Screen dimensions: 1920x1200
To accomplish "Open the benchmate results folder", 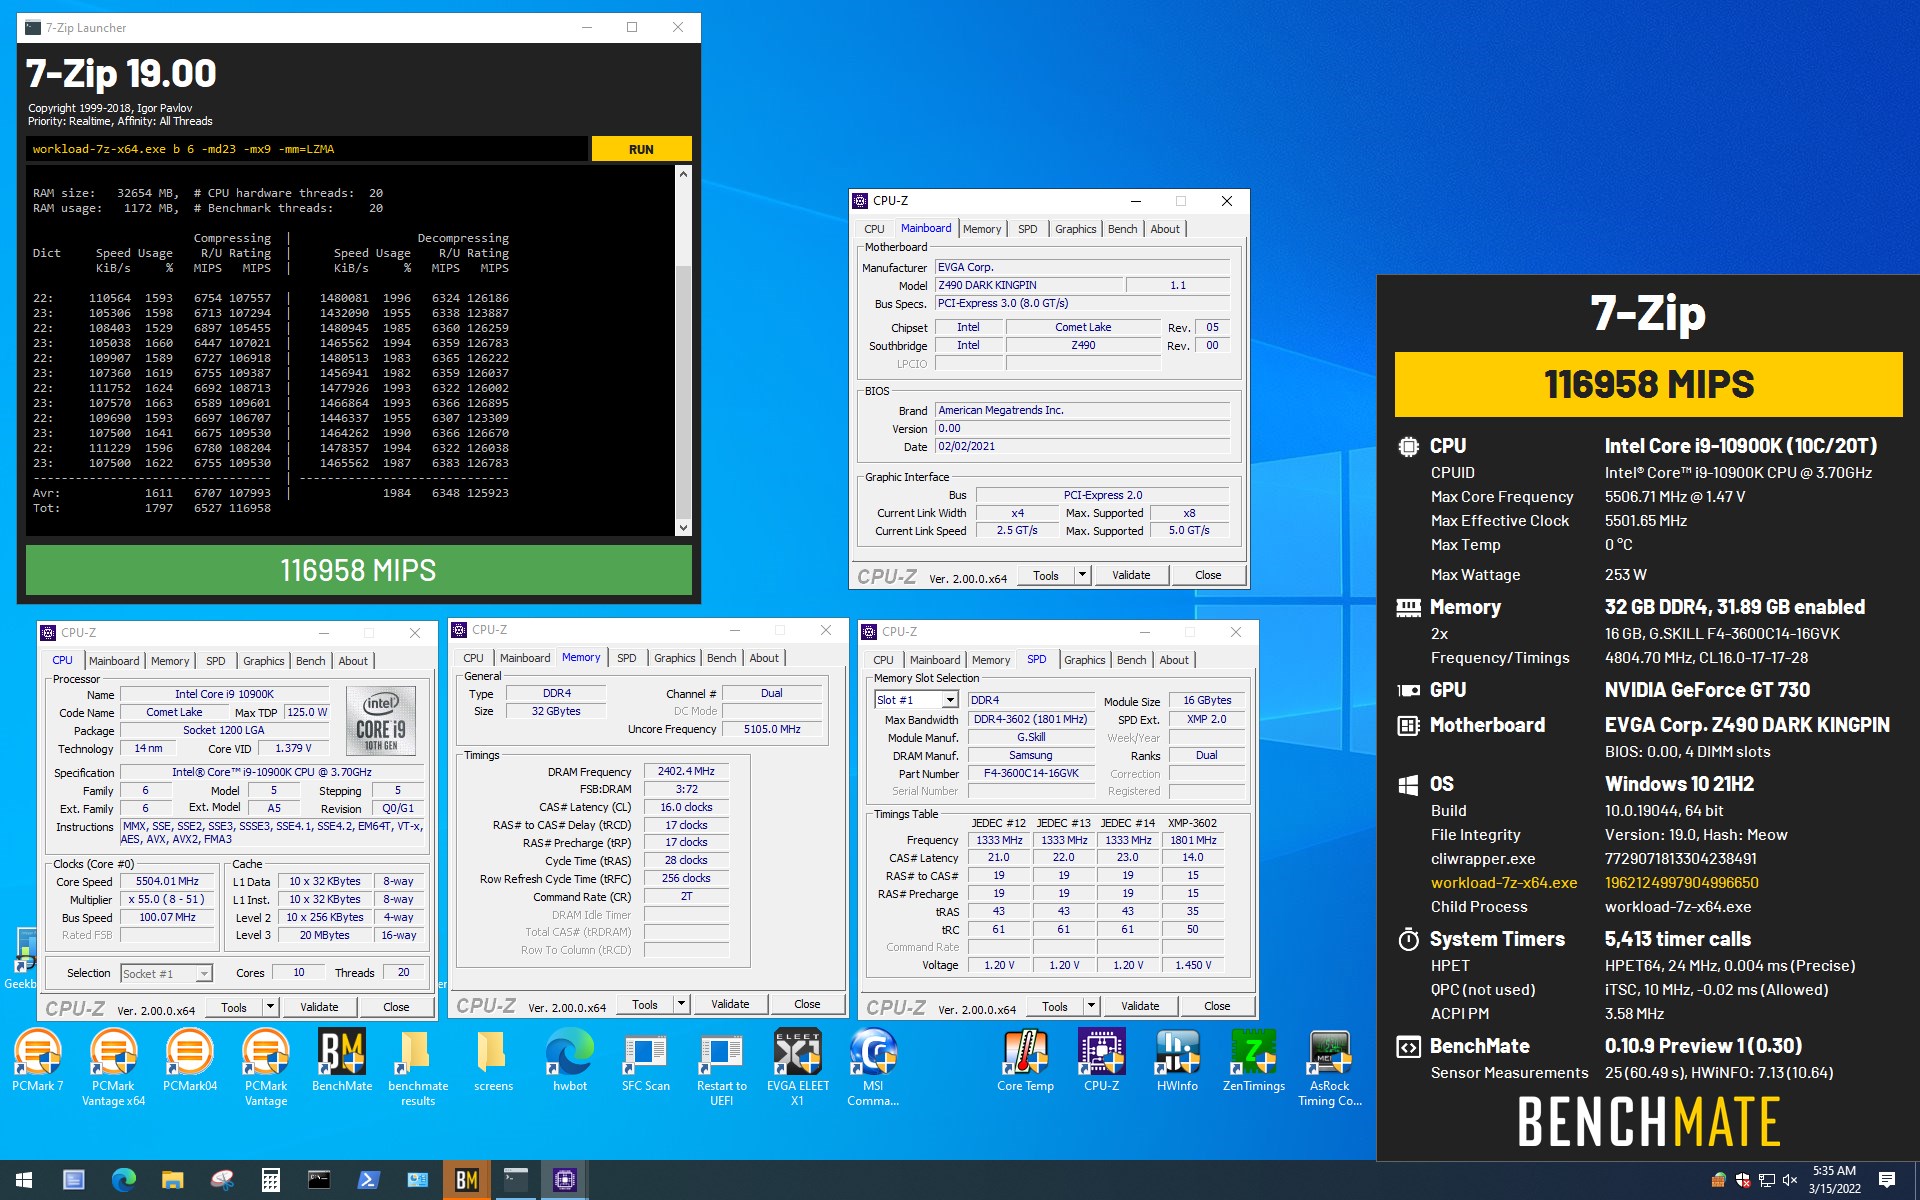I will point(418,1068).
